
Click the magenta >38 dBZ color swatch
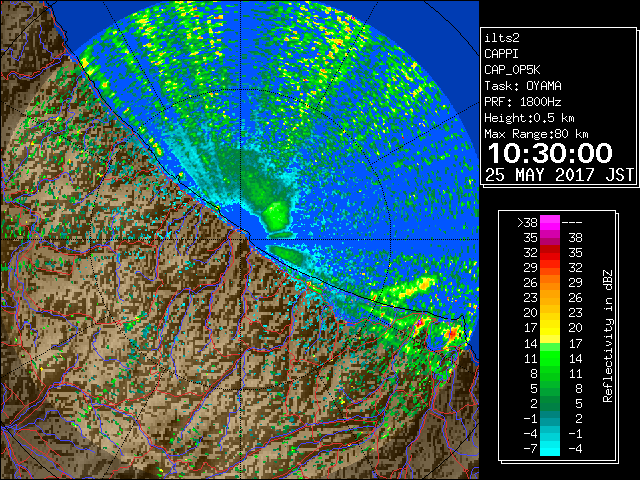[550, 223]
